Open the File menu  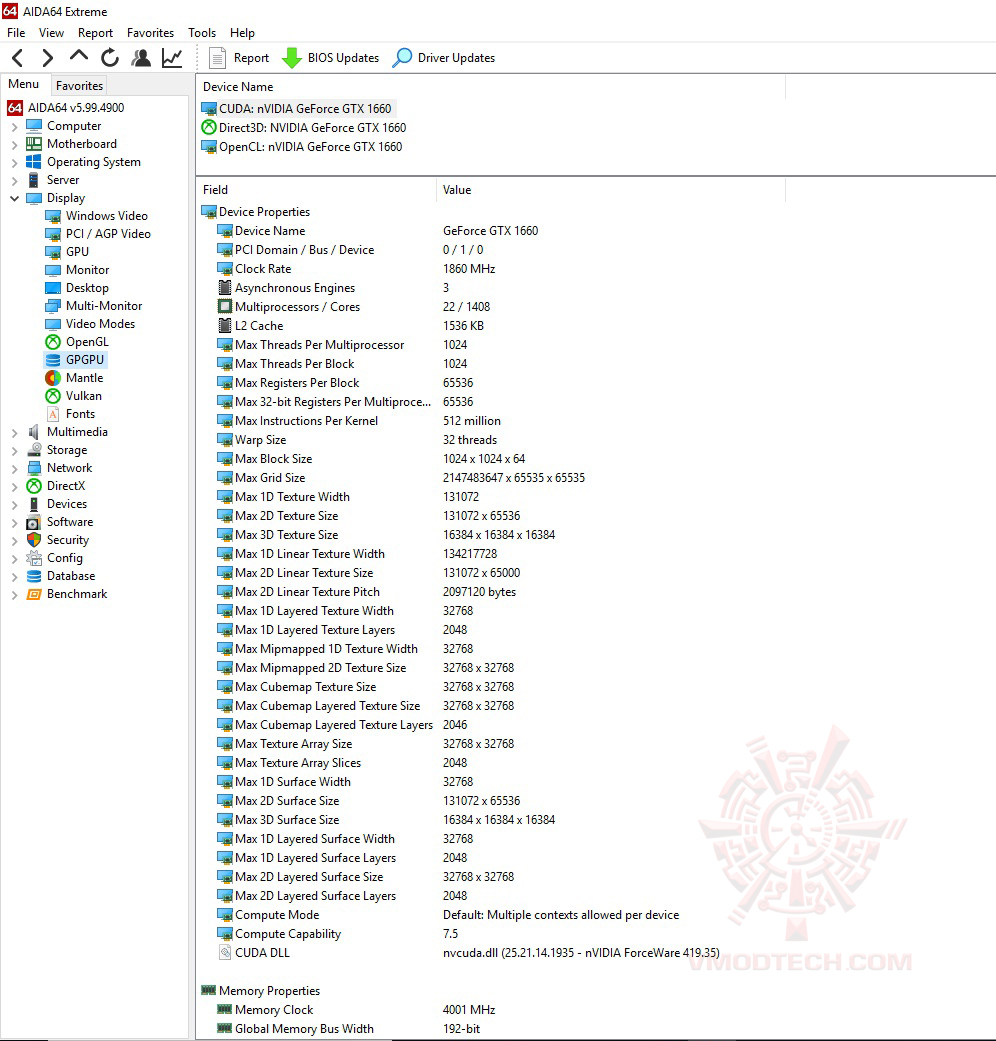tap(16, 33)
